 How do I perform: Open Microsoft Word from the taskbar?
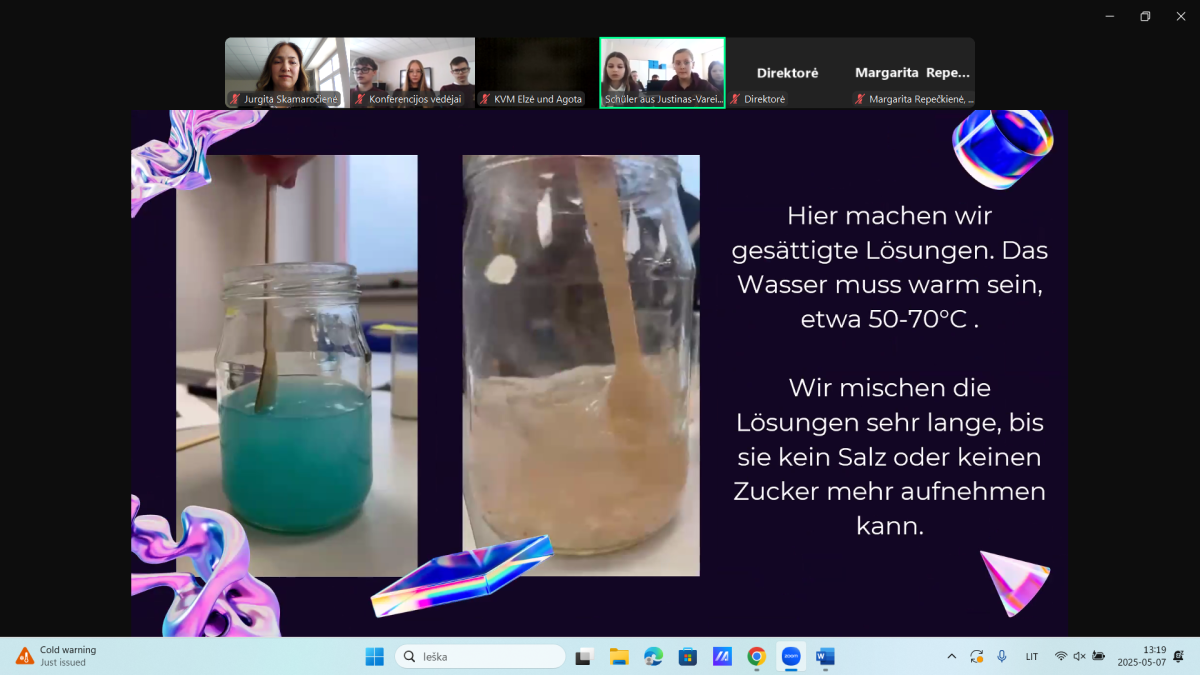(825, 657)
